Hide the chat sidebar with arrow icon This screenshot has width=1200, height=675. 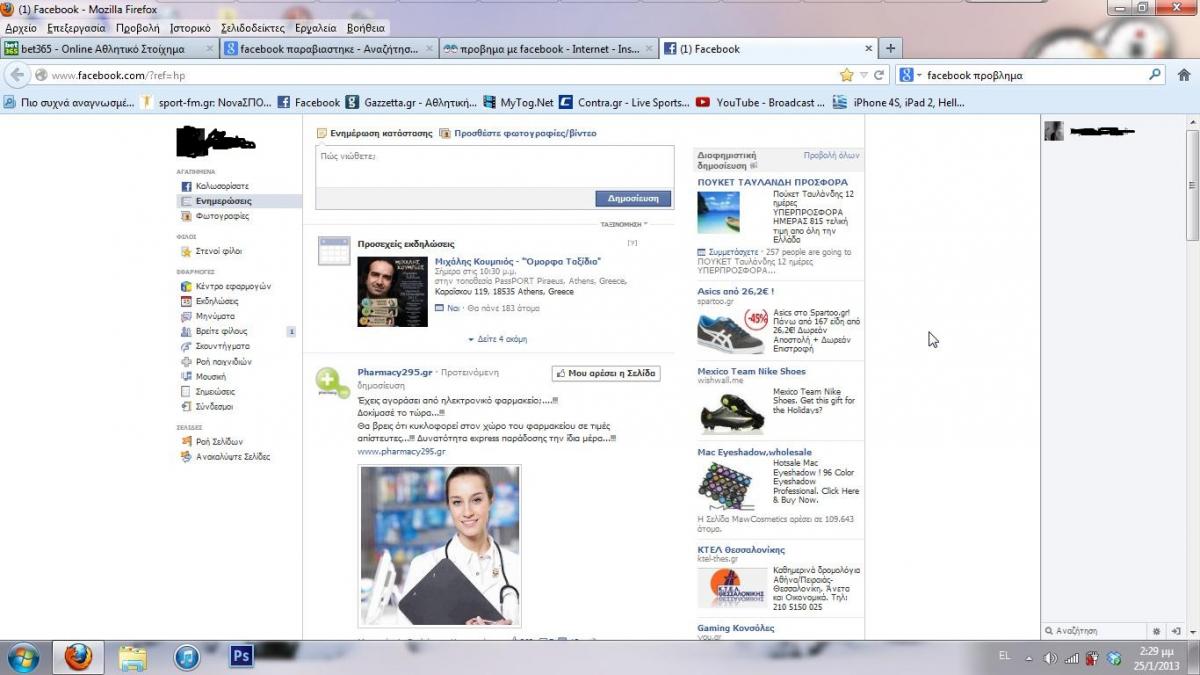(1177, 631)
